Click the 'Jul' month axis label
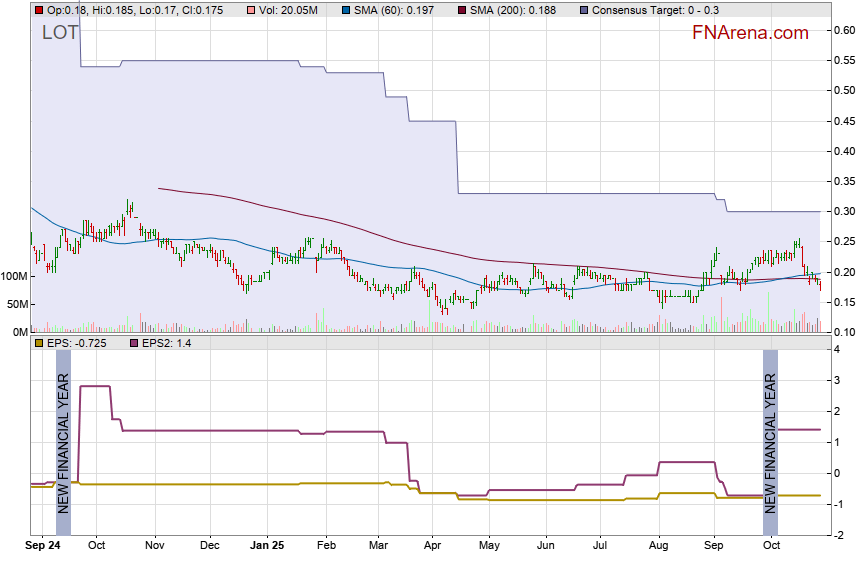859x566 pixels. (x=601, y=546)
